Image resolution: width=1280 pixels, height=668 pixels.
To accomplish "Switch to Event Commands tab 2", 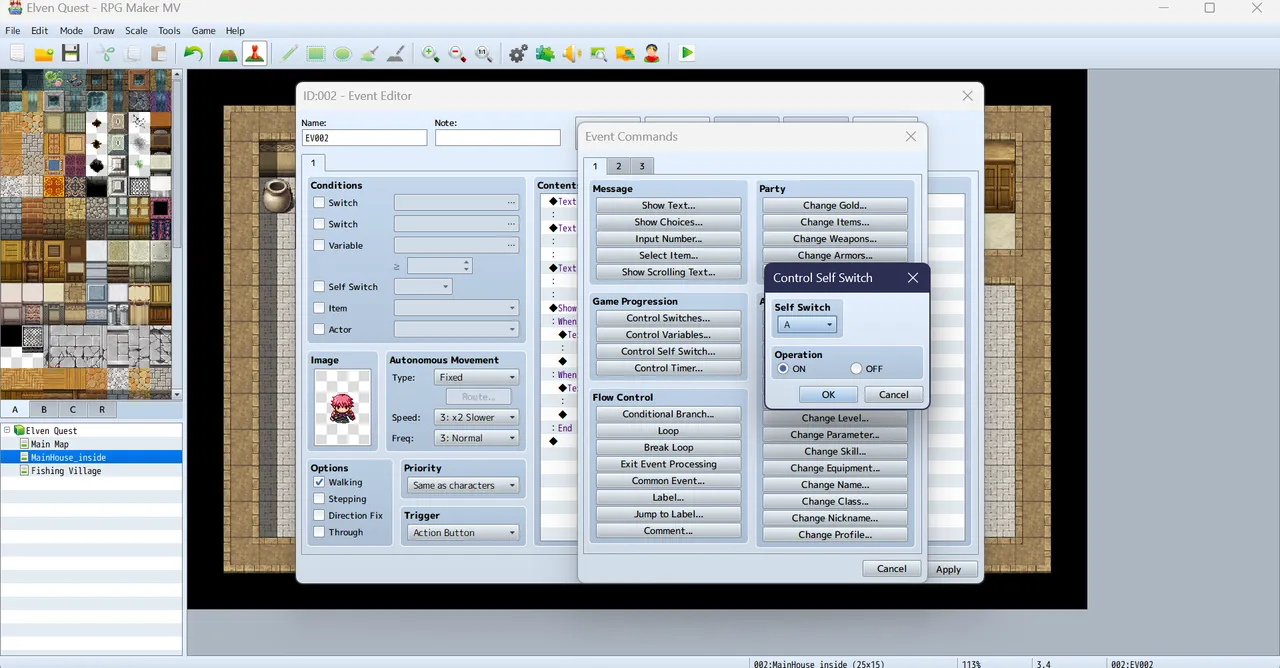I will coord(618,166).
